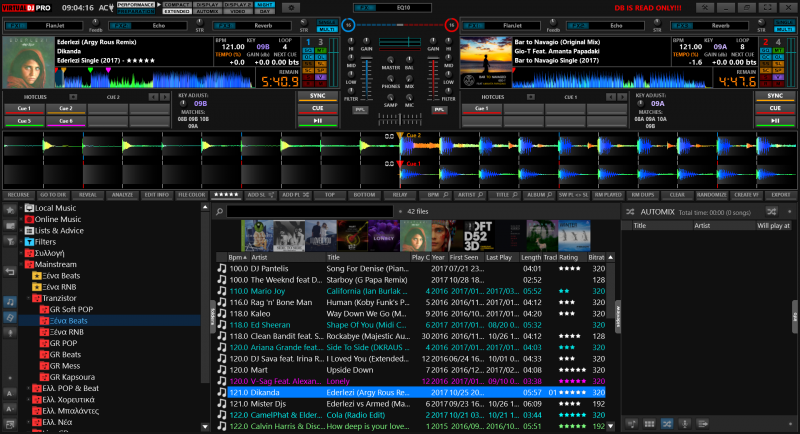Screen dimensions: 800x434
Task: Toggle the FX1 FlanJet effect on left deck
Action: tap(16, 25)
